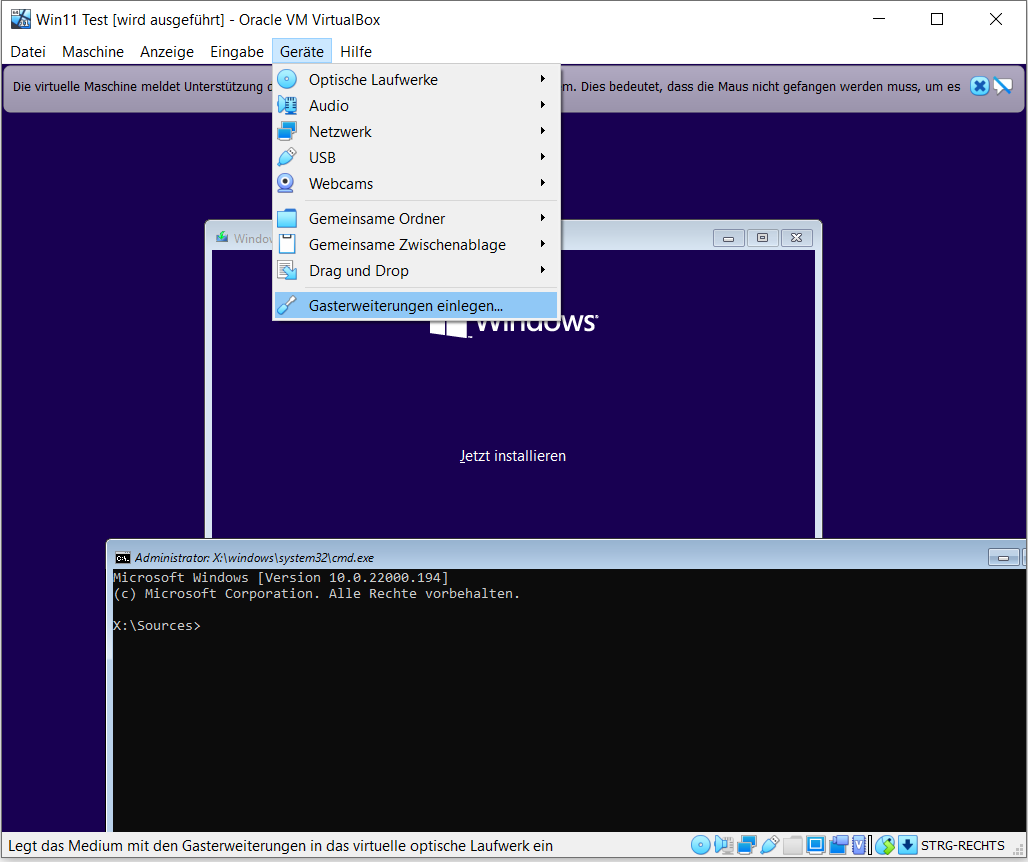The width and height of the screenshot is (1028, 862).
Task: Click the network status bar icon
Action: click(747, 846)
